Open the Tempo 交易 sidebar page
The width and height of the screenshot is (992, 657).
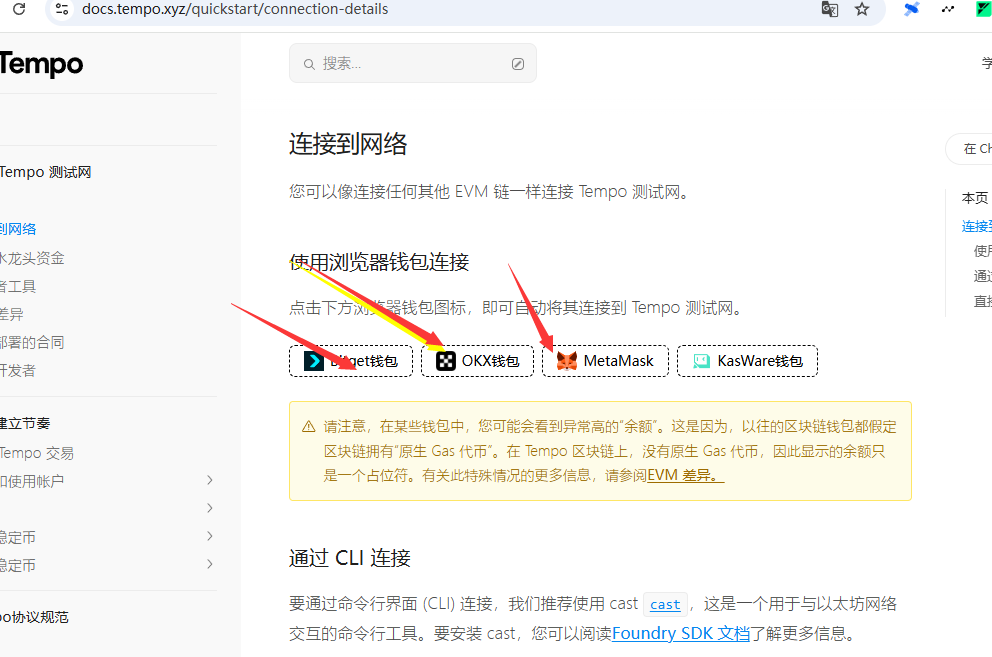tap(37, 453)
